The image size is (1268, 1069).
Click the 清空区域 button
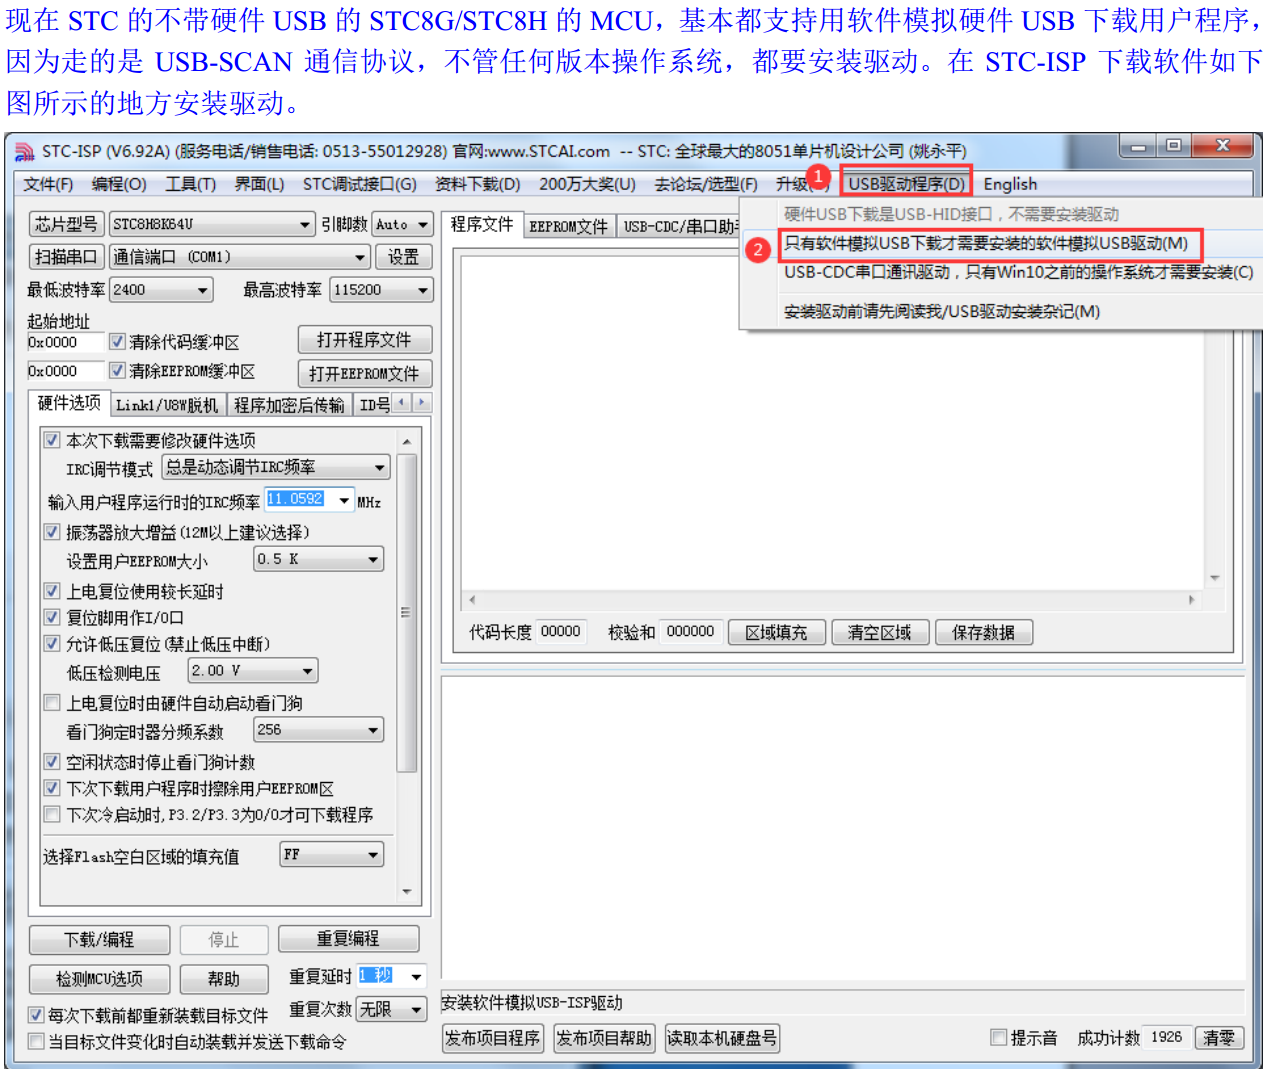point(880,633)
